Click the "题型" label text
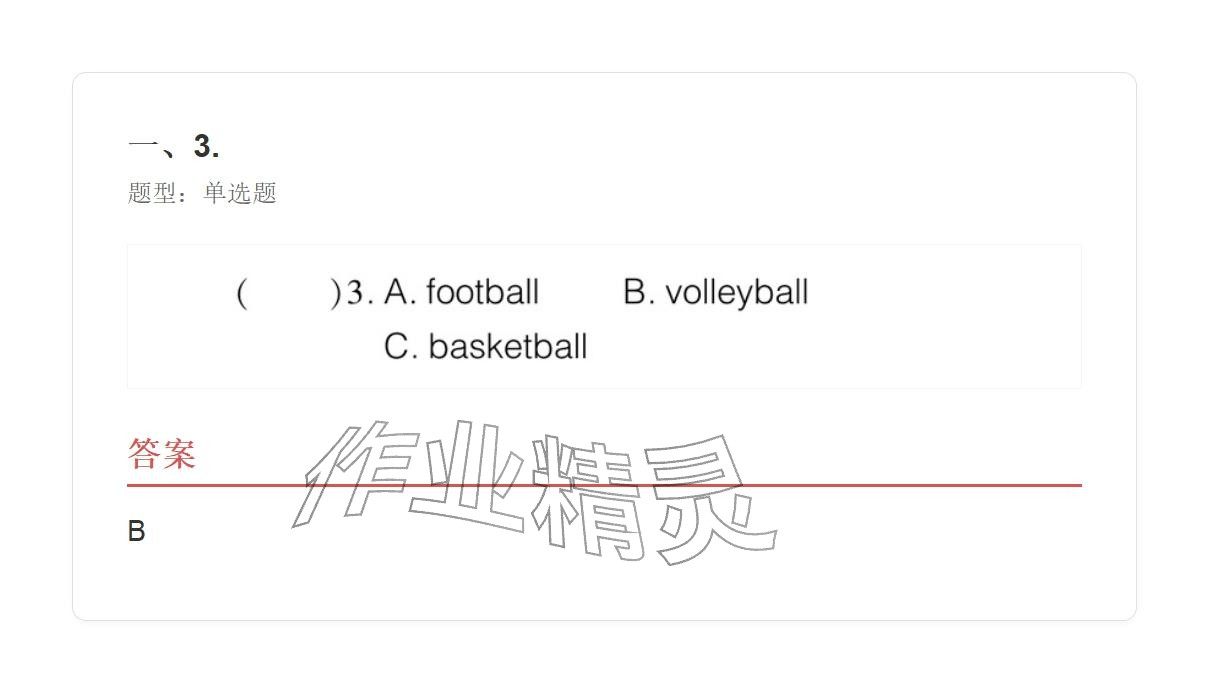Viewport: 1209px width, 693px height. (x=152, y=193)
